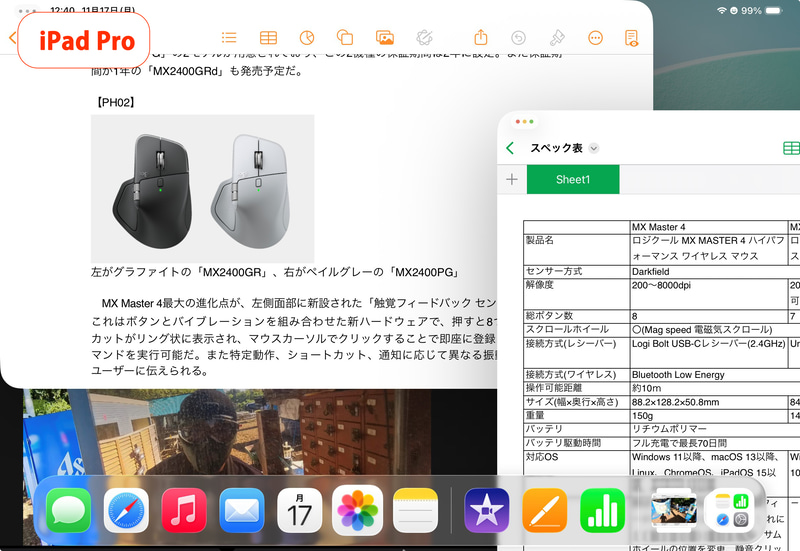800x551 pixels.
Task: Open the Format paintbrush in Pages
Action: coord(557,37)
